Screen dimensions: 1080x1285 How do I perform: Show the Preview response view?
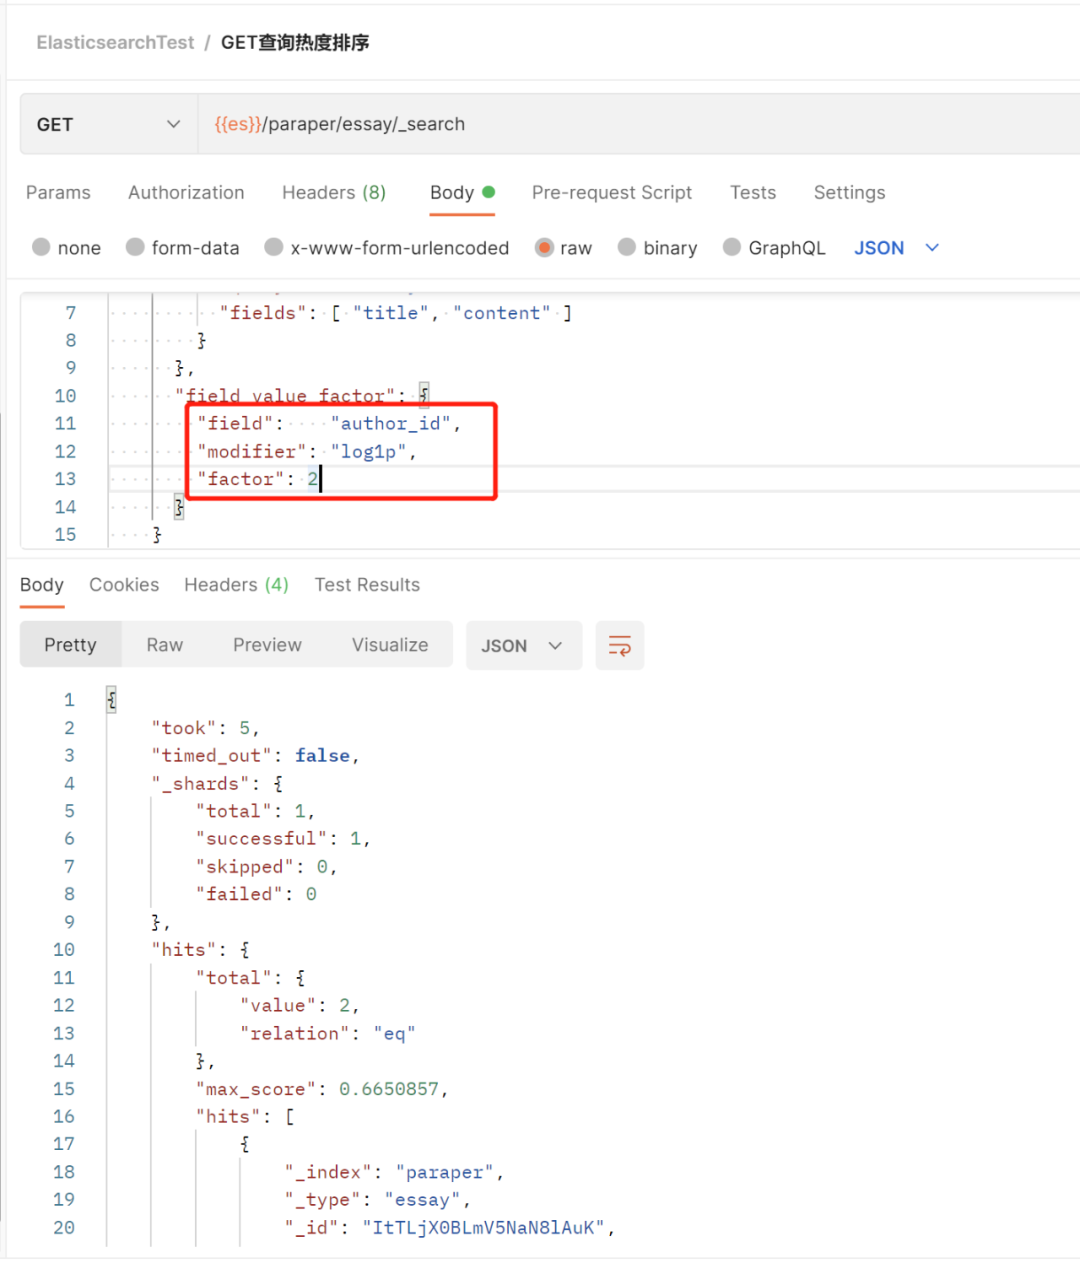click(267, 645)
